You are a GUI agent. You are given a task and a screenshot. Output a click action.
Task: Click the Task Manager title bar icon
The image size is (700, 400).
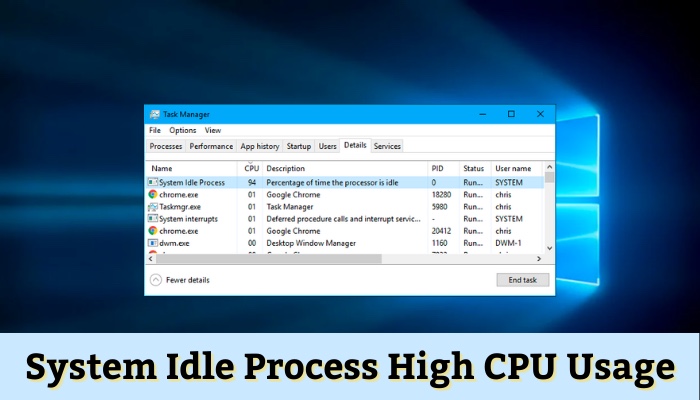154,114
